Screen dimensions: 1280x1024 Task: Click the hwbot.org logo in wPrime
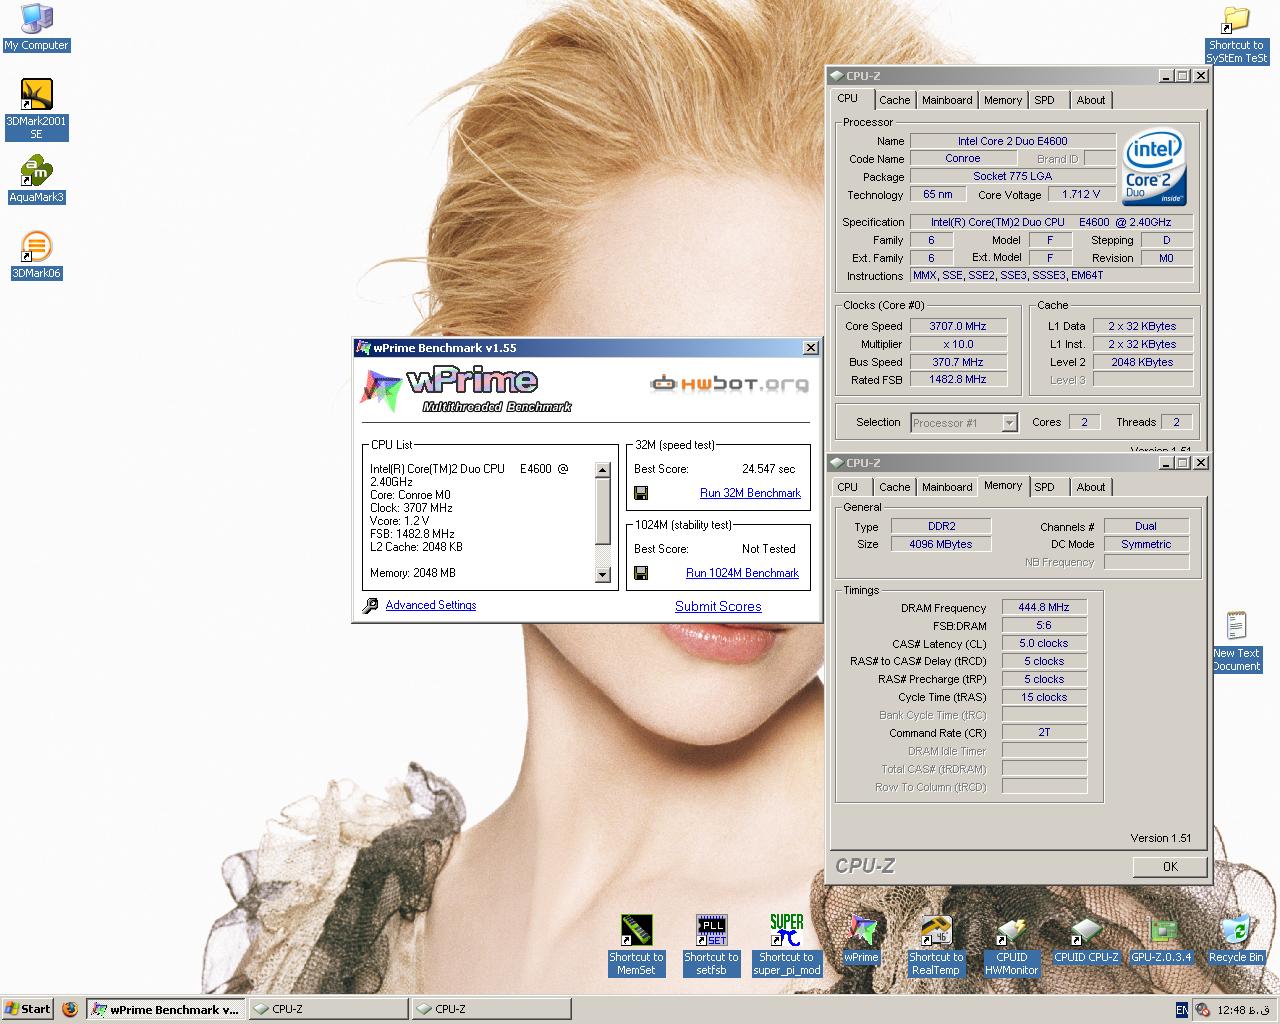pyautogui.click(x=729, y=383)
